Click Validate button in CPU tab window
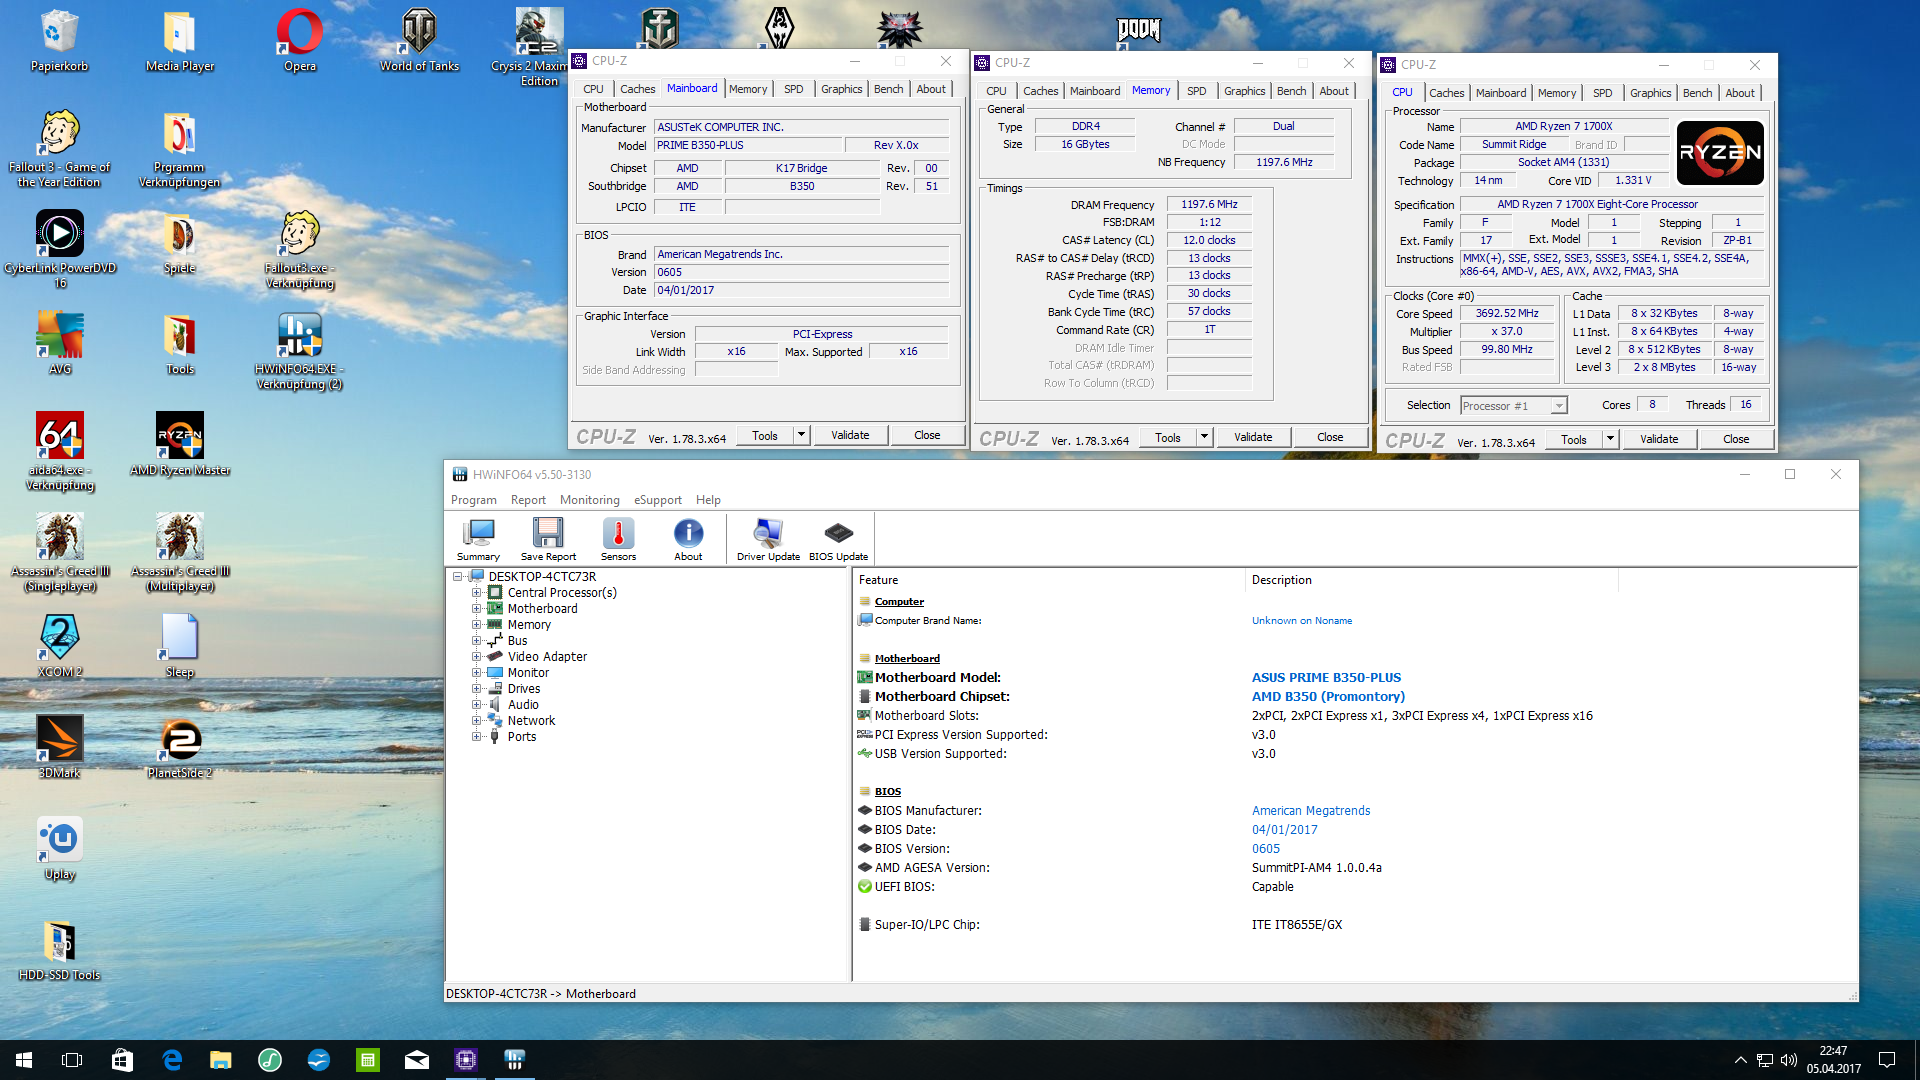 (x=1658, y=439)
